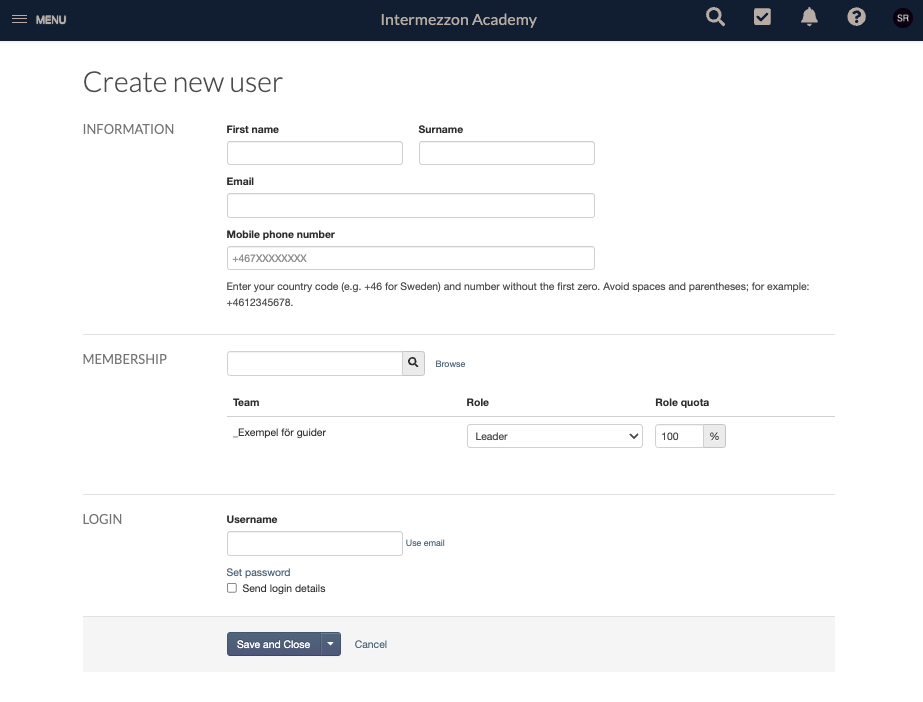Click the First name input field
923x702 pixels.
click(315, 153)
